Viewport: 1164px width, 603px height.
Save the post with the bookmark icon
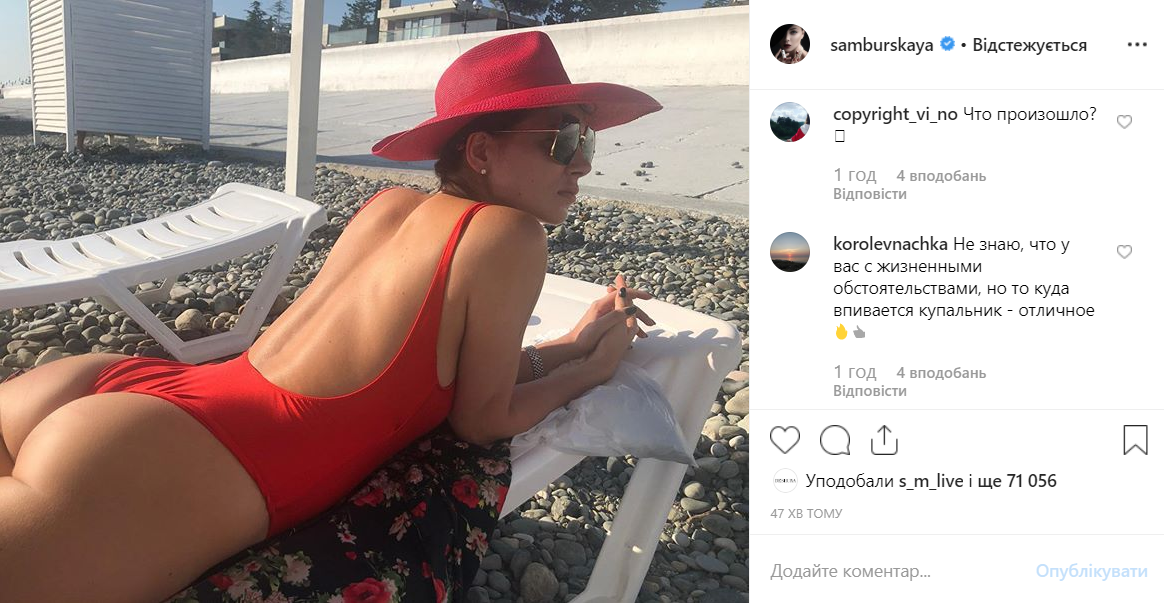tap(1135, 440)
